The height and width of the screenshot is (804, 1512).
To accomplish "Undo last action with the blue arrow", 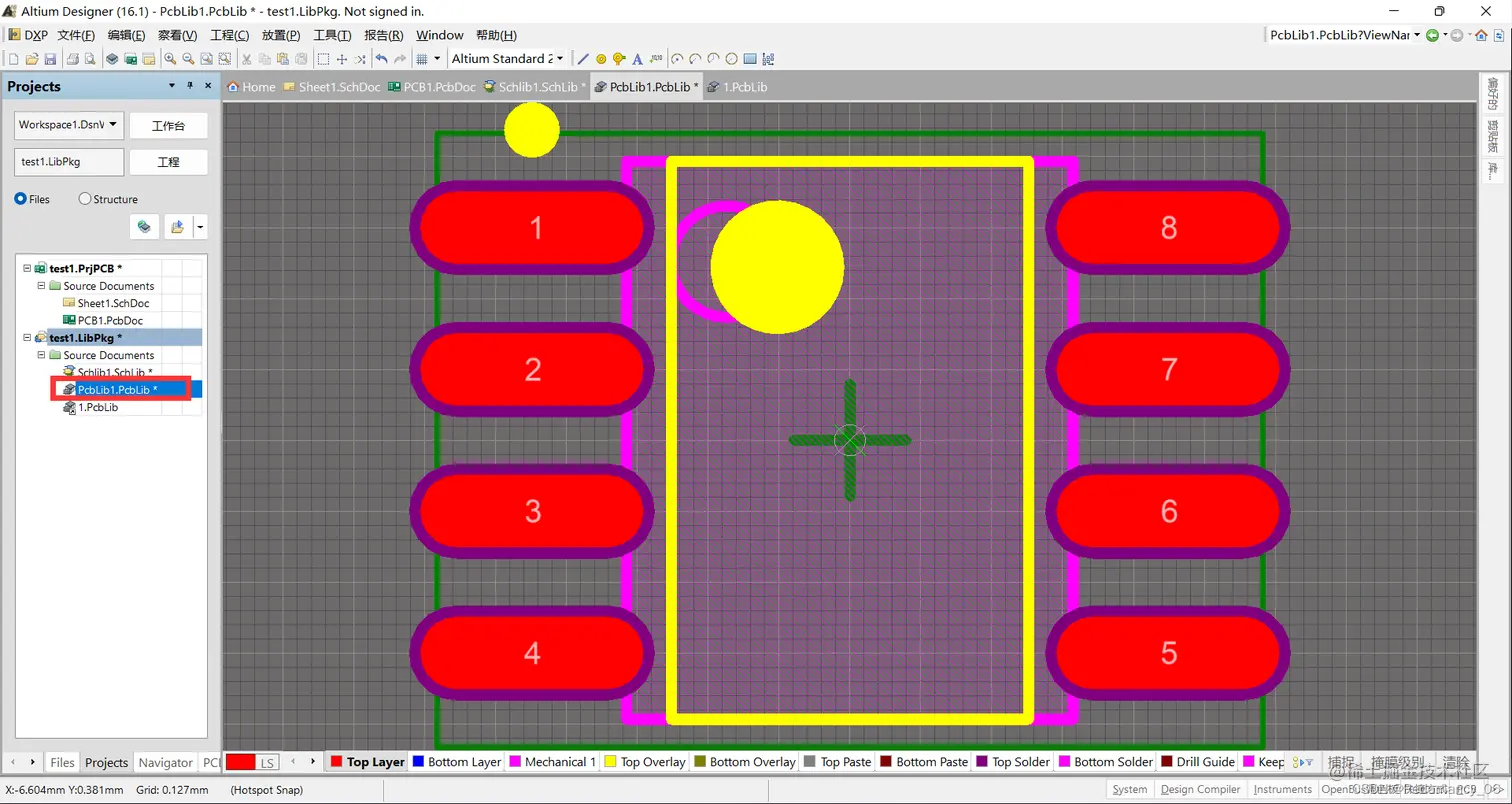I will coord(381,59).
